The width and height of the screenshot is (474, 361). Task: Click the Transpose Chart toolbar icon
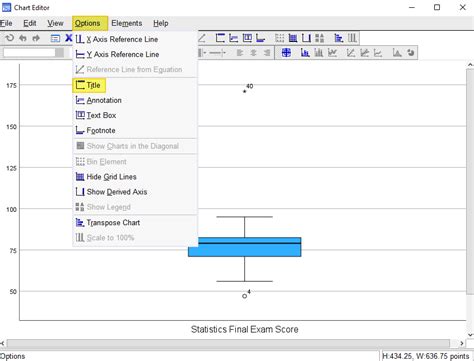(x=339, y=38)
